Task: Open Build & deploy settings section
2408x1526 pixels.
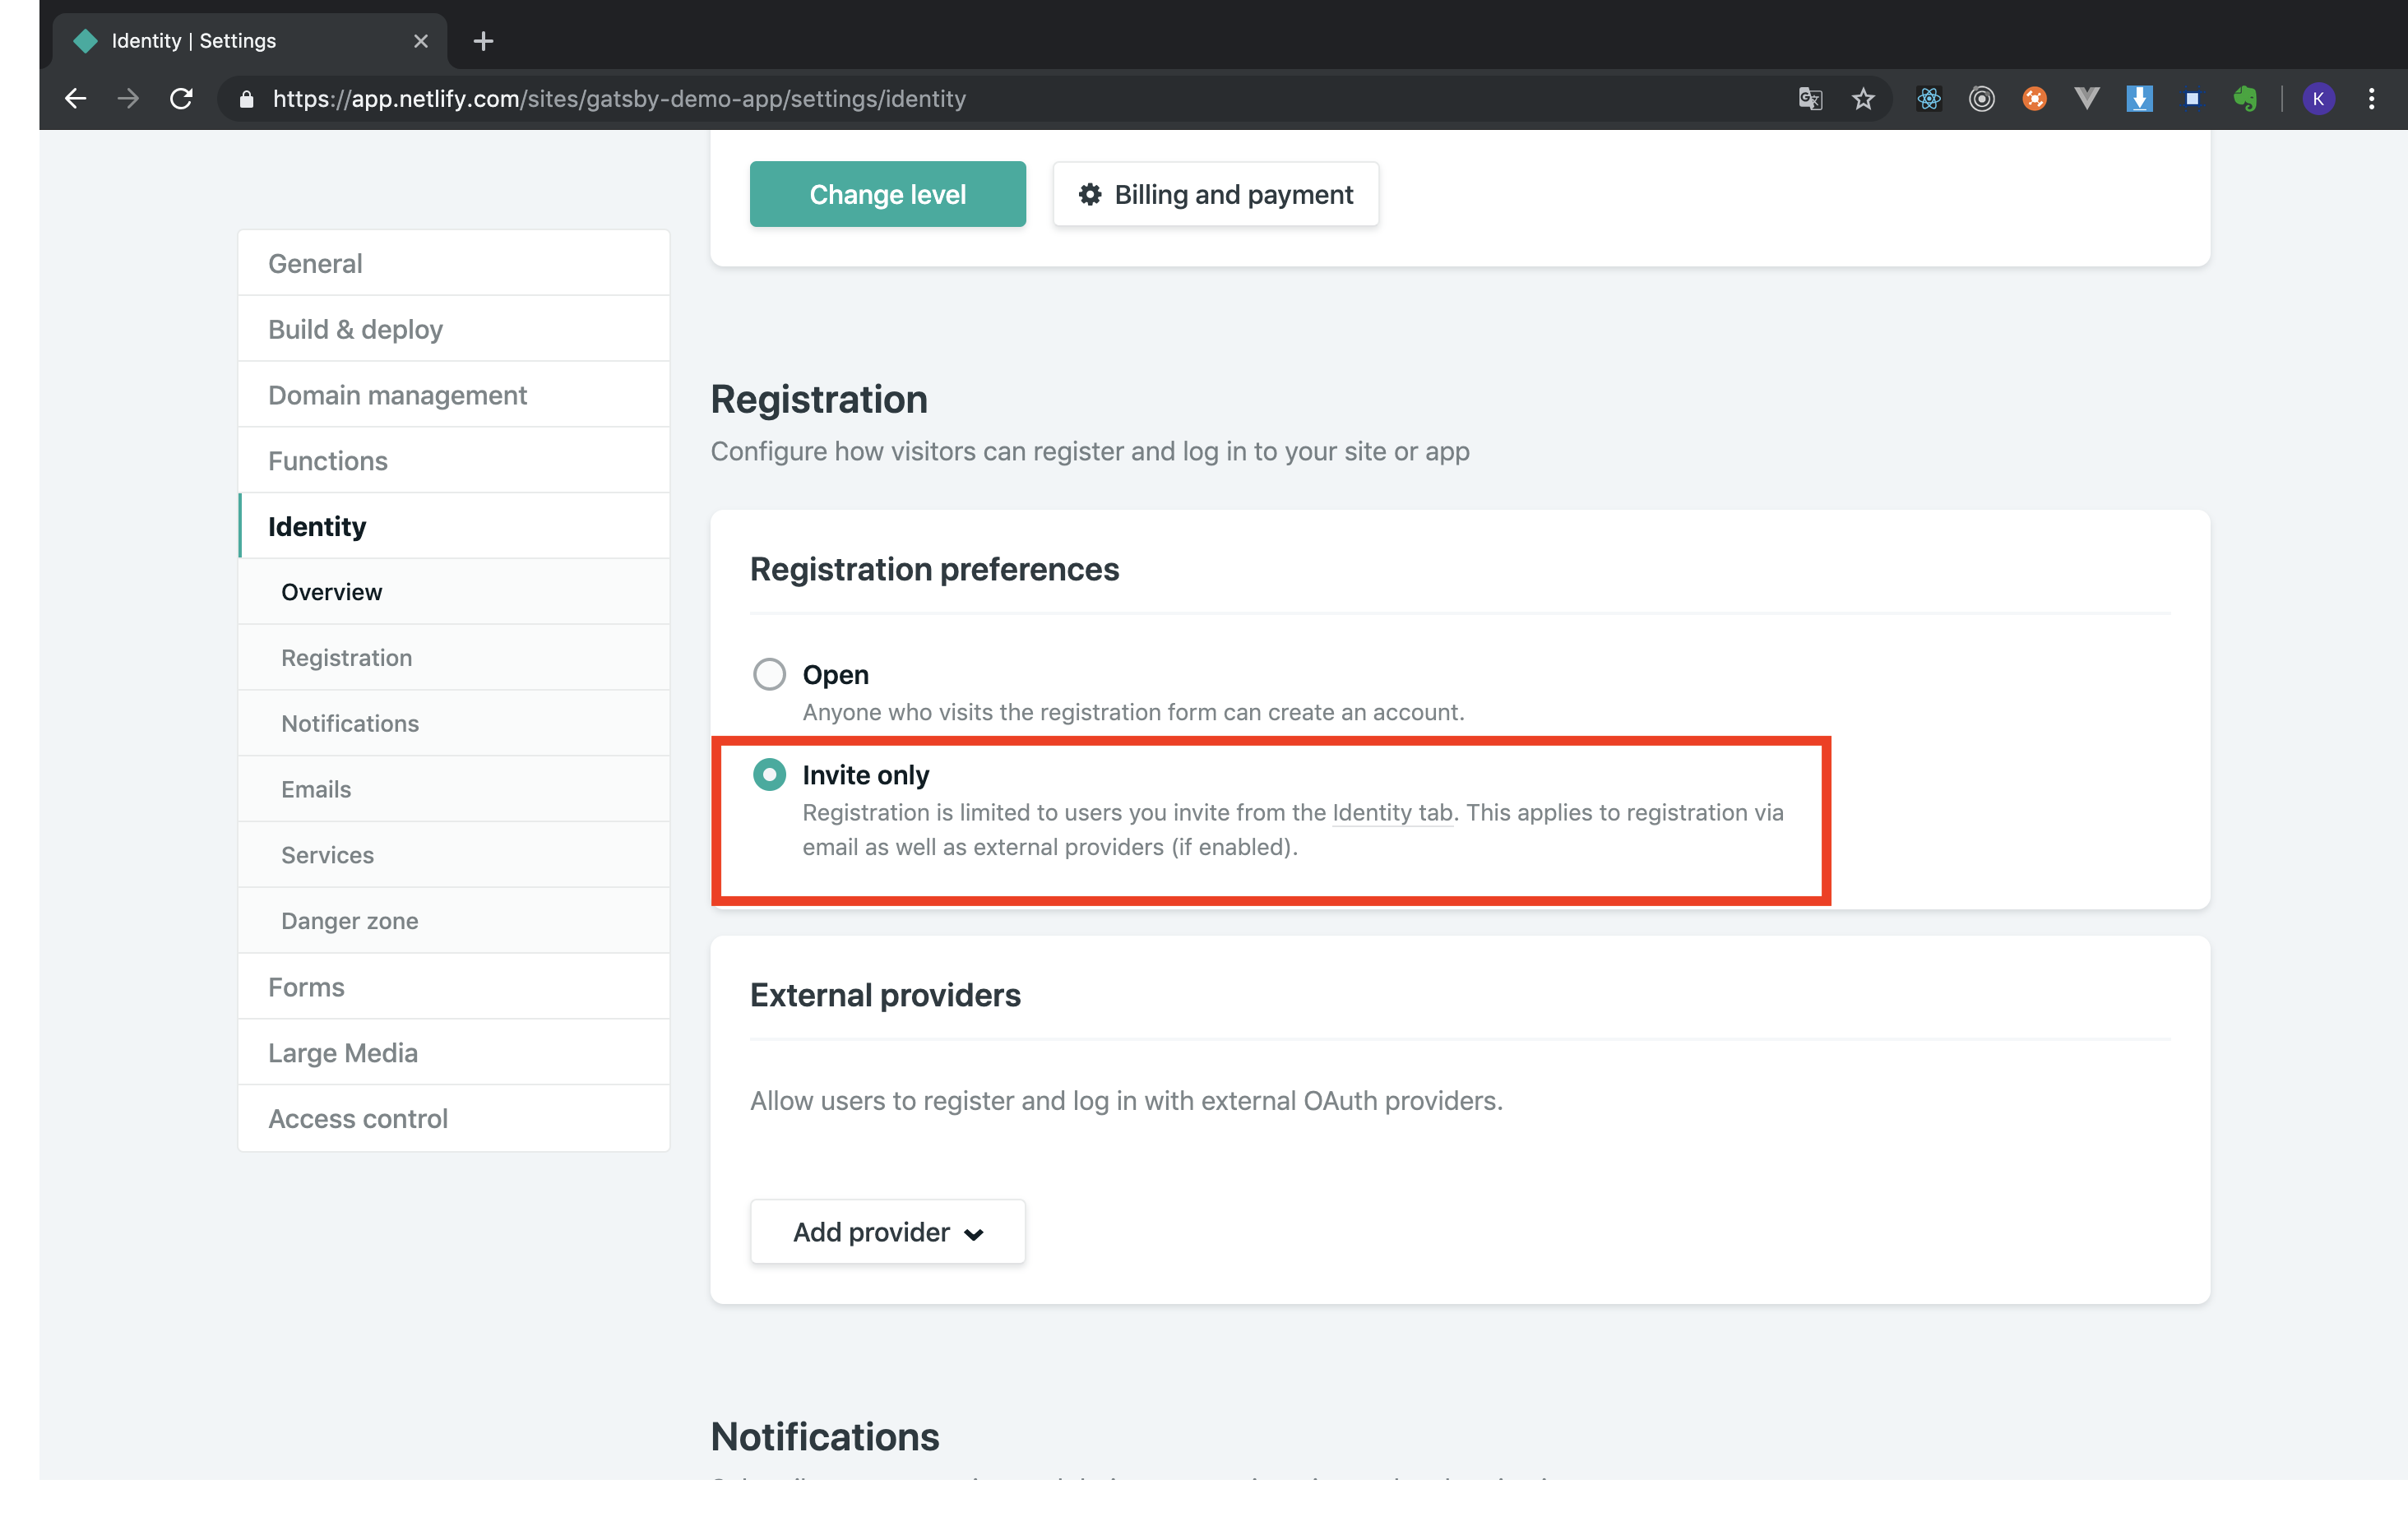Action: pyautogui.click(x=355, y=329)
